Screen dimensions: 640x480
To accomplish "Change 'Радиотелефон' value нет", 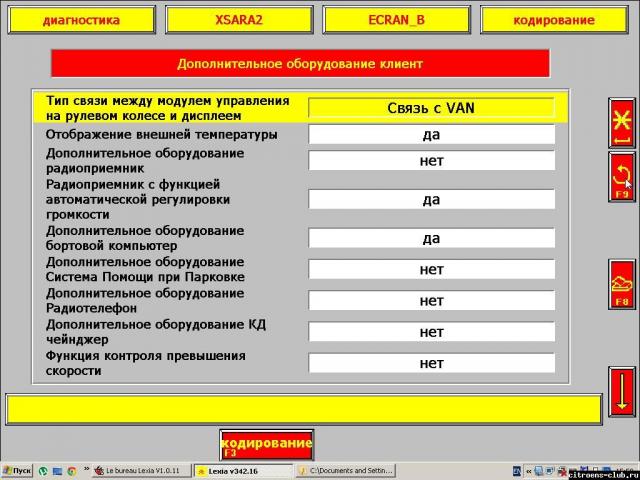I will click(x=431, y=300).
